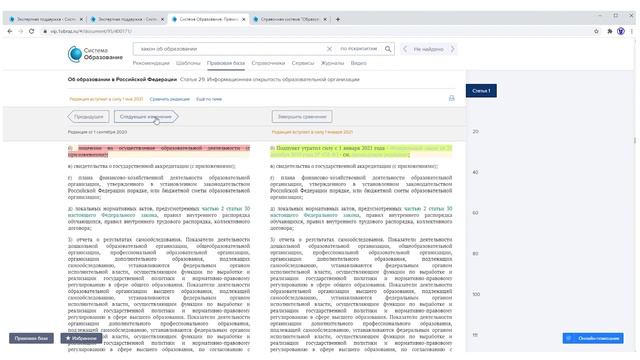This screenshot has width=640, height=360.
Task: Open the browser profile avatar
Action: coord(621,31)
